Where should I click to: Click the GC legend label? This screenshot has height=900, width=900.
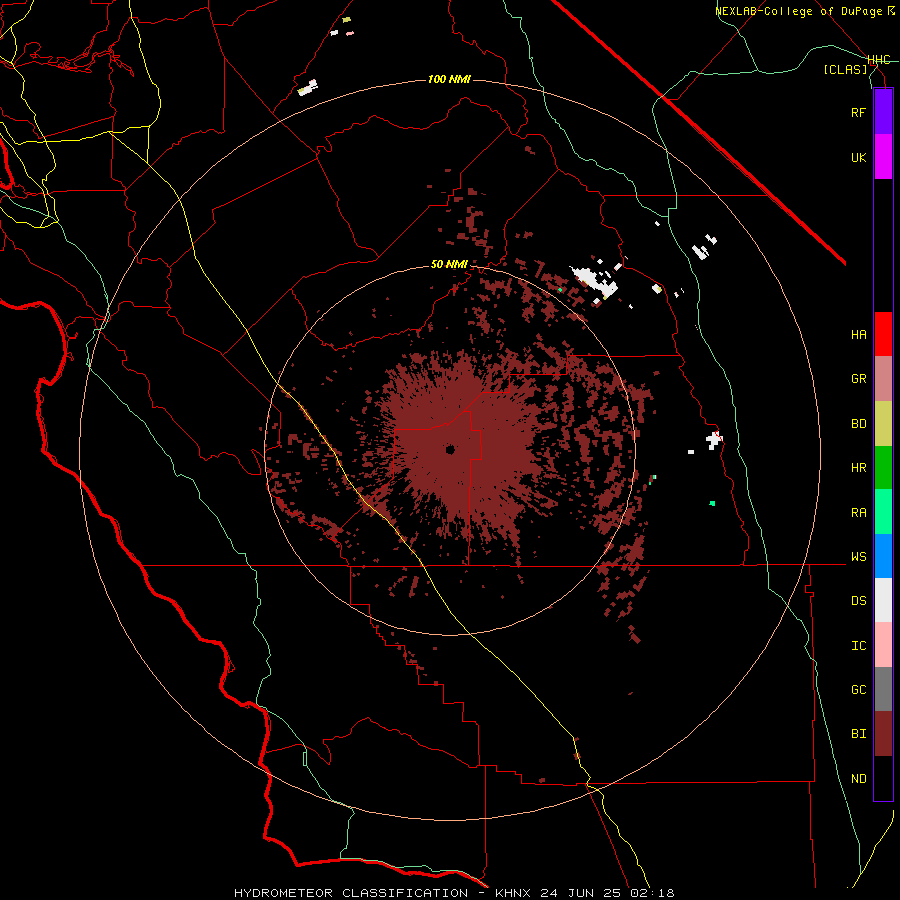pyautogui.click(x=858, y=690)
